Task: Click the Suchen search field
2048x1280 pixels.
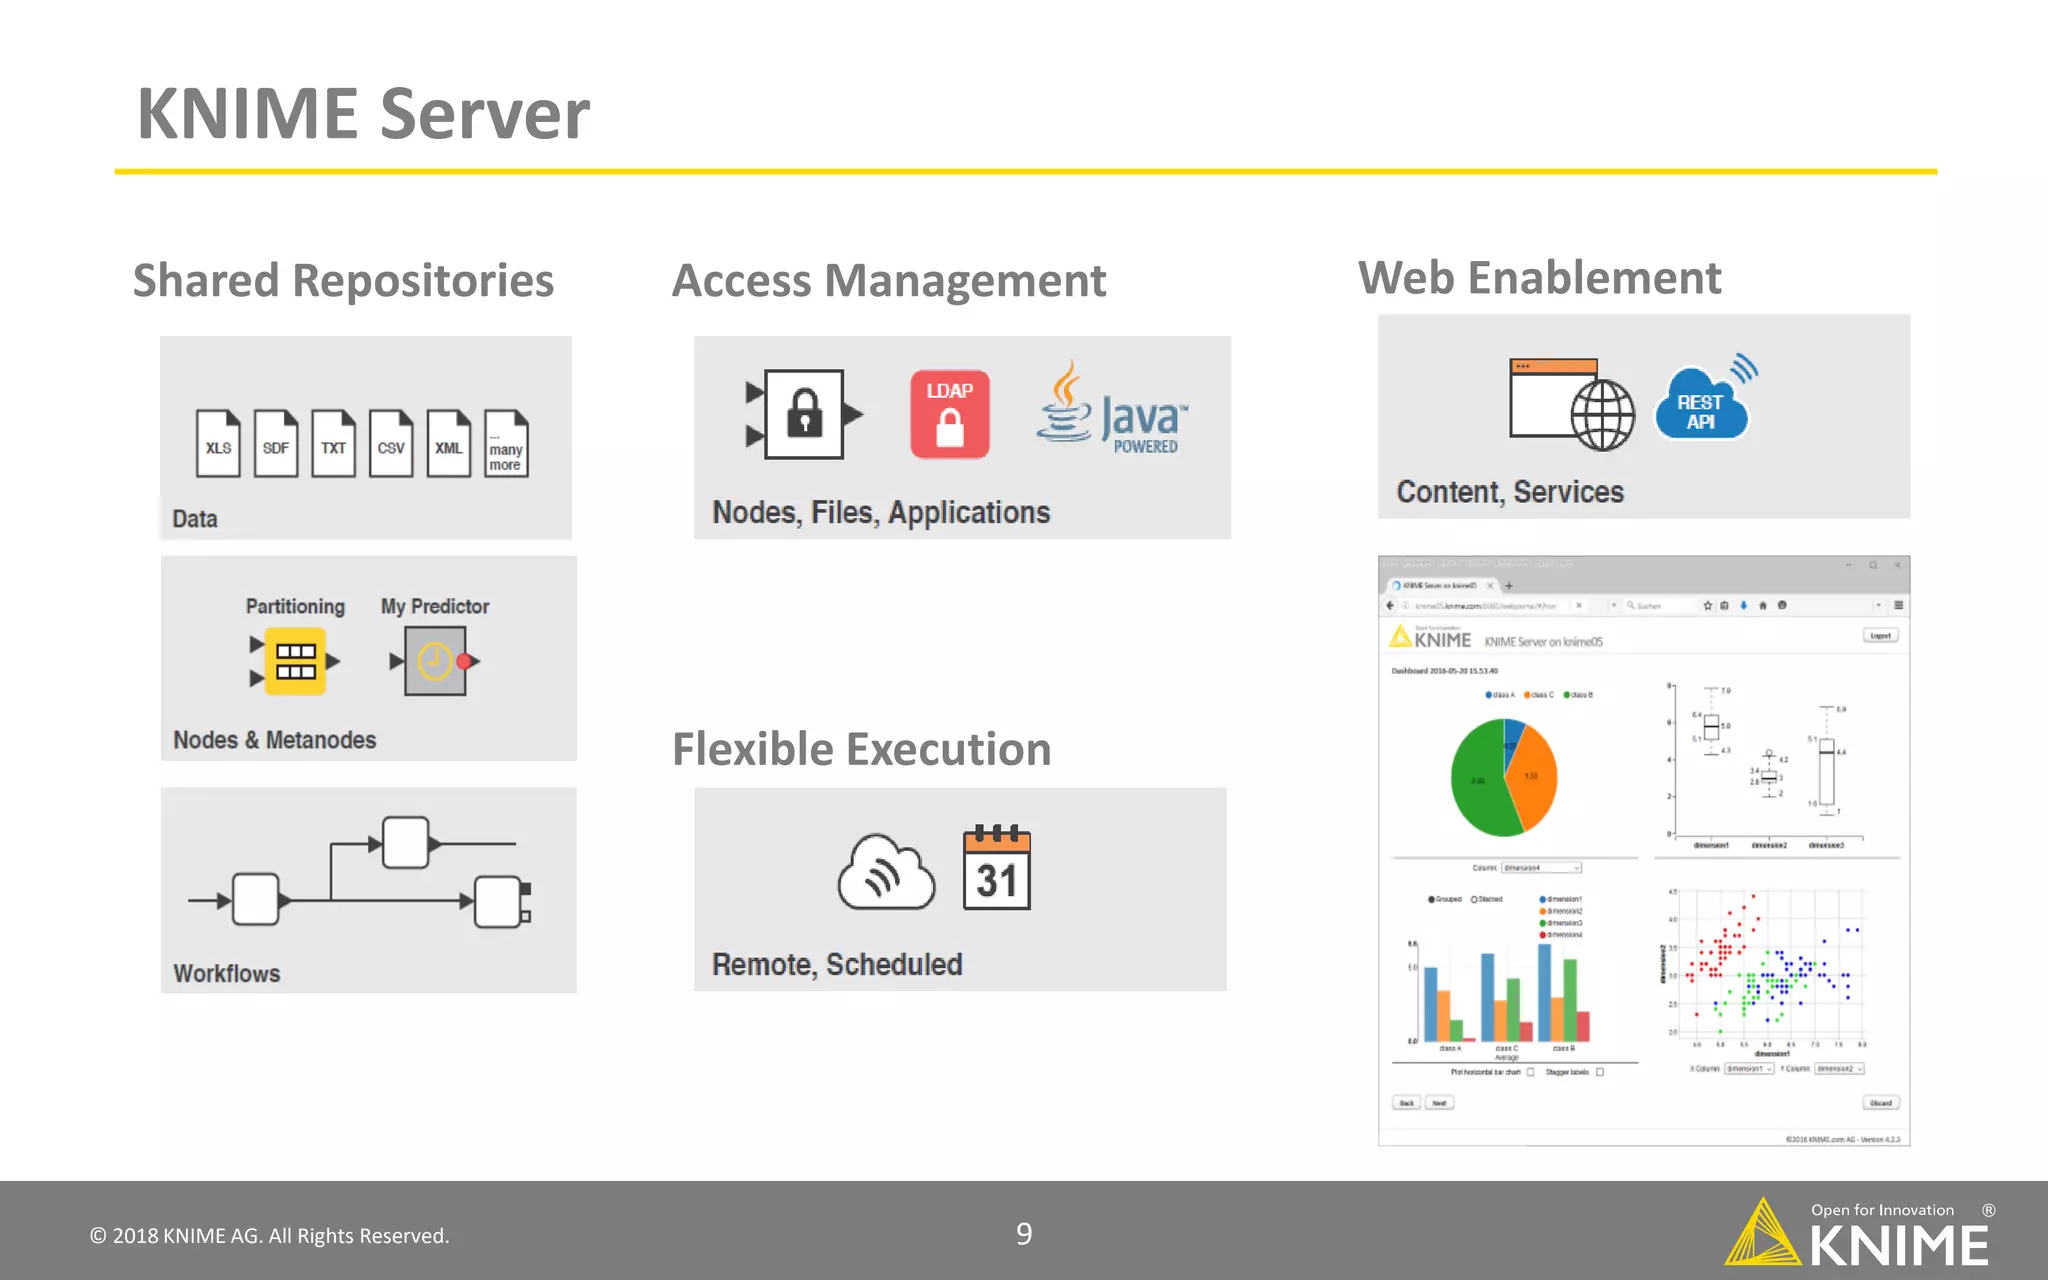Action: (1658, 606)
